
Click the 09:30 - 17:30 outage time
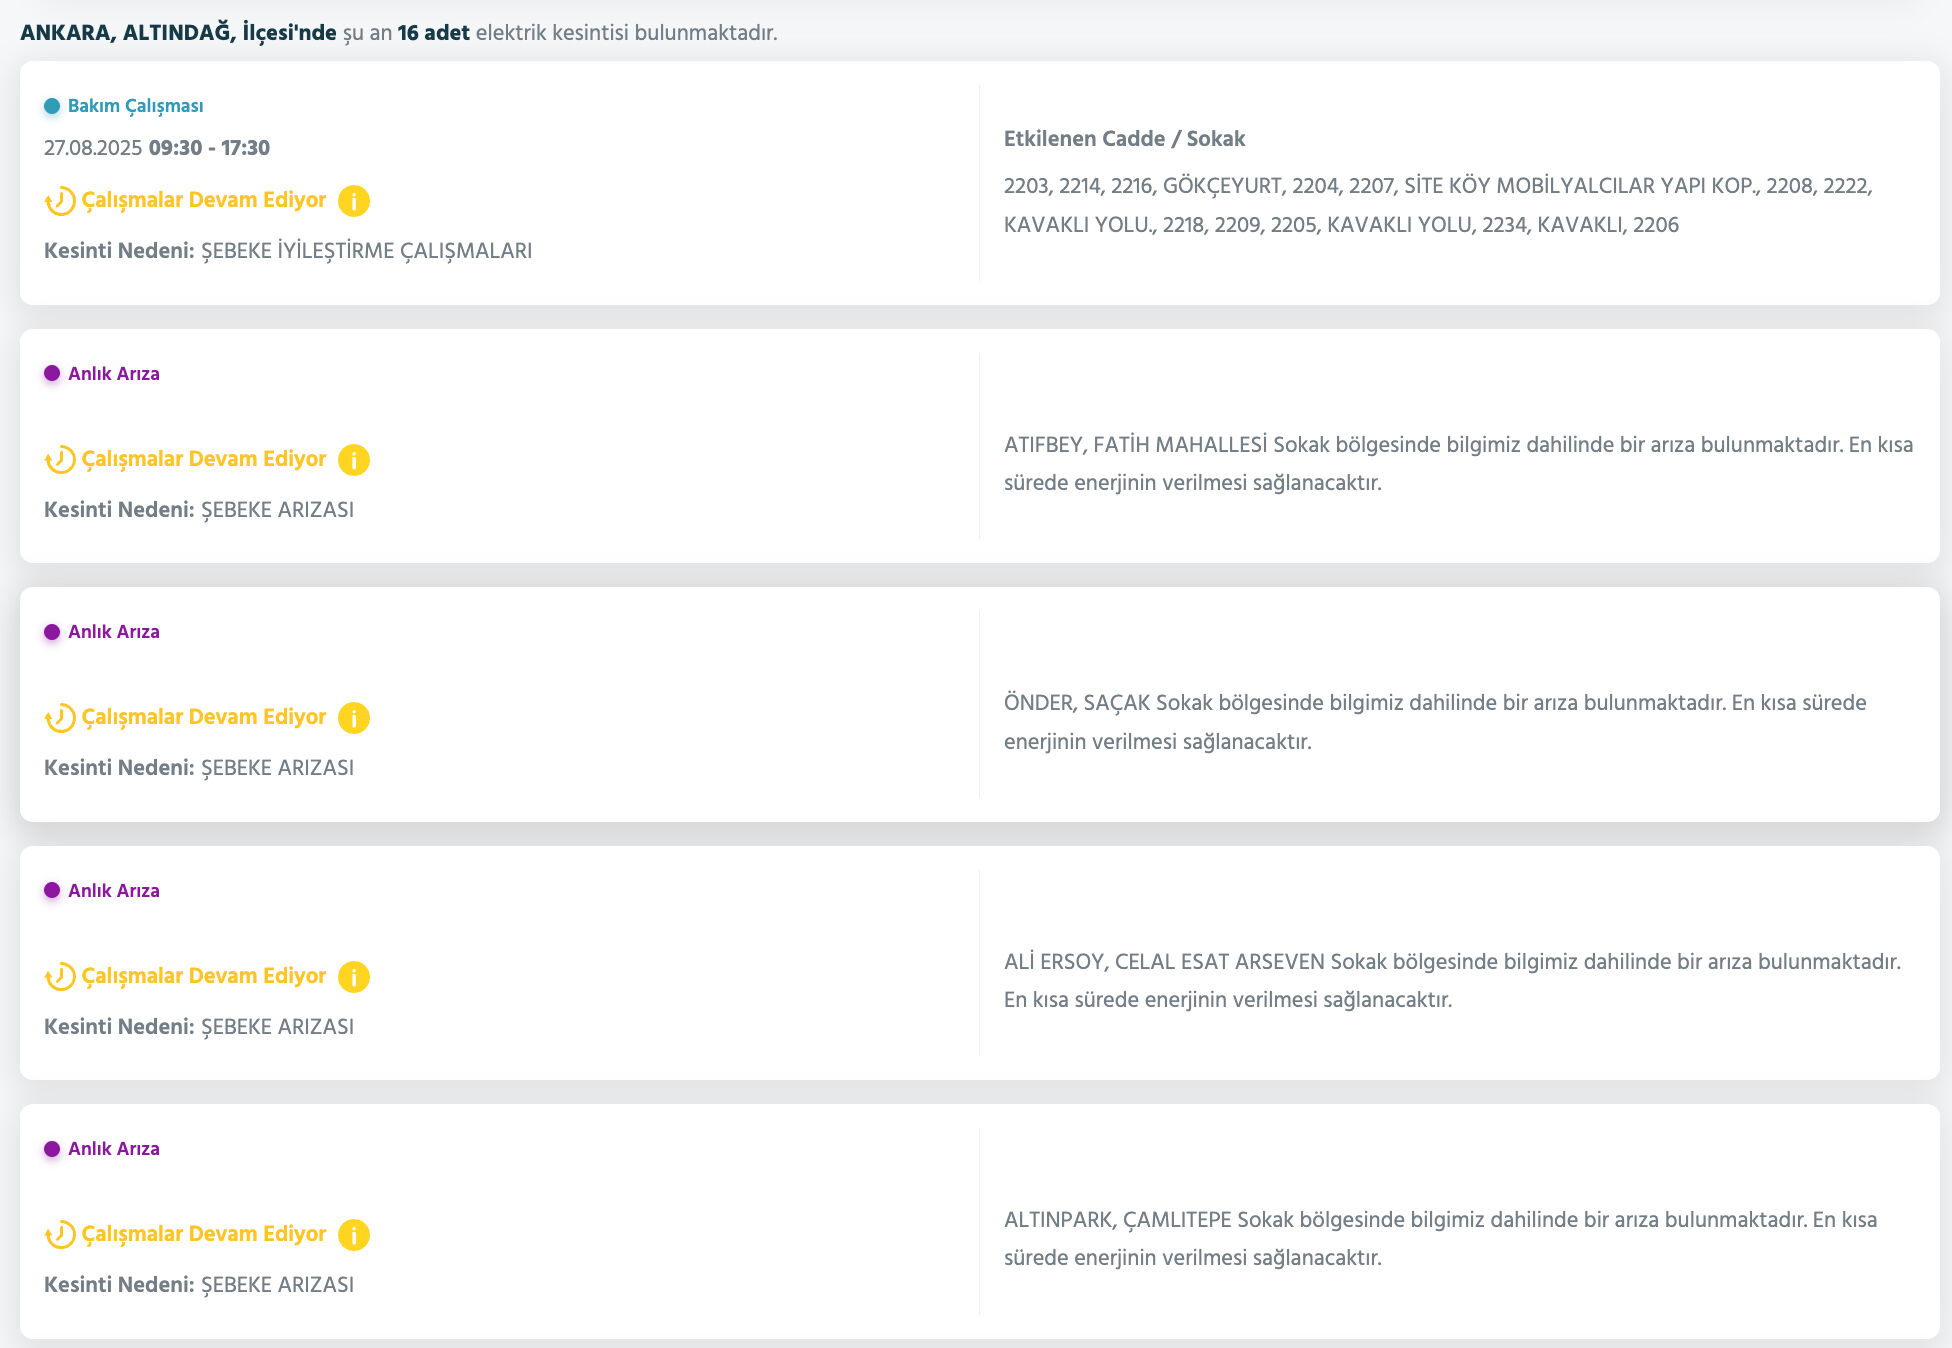[209, 148]
